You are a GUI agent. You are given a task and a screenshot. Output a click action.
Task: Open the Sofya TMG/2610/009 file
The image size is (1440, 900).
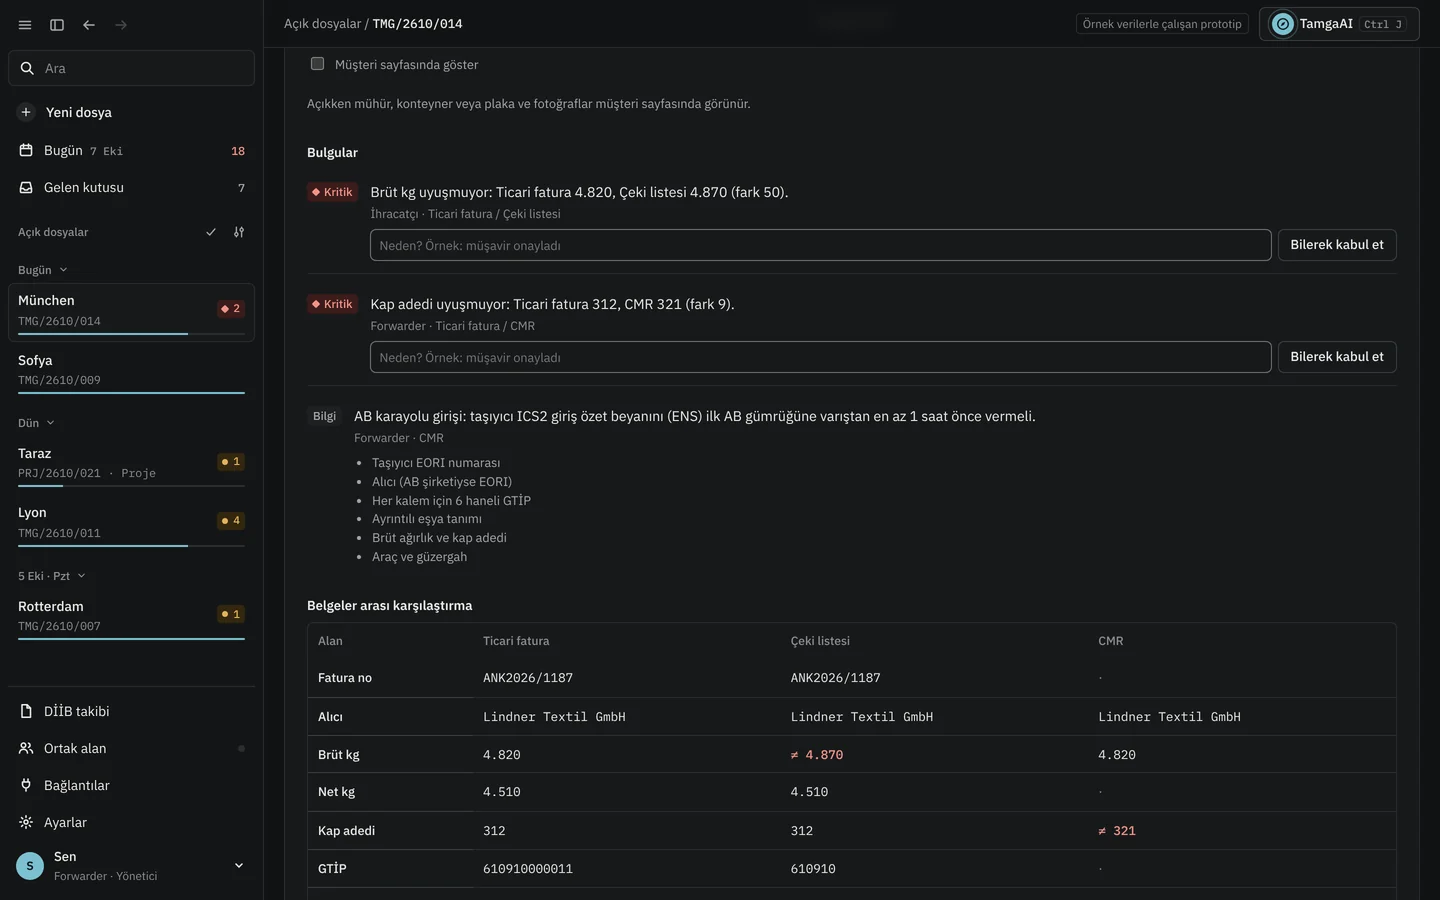(131, 371)
